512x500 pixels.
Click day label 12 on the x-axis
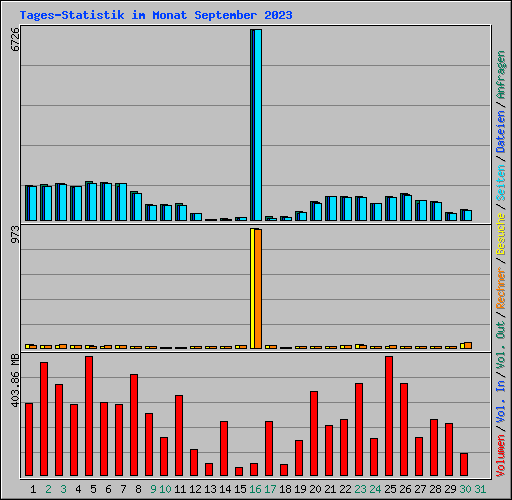tap(195, 489)
